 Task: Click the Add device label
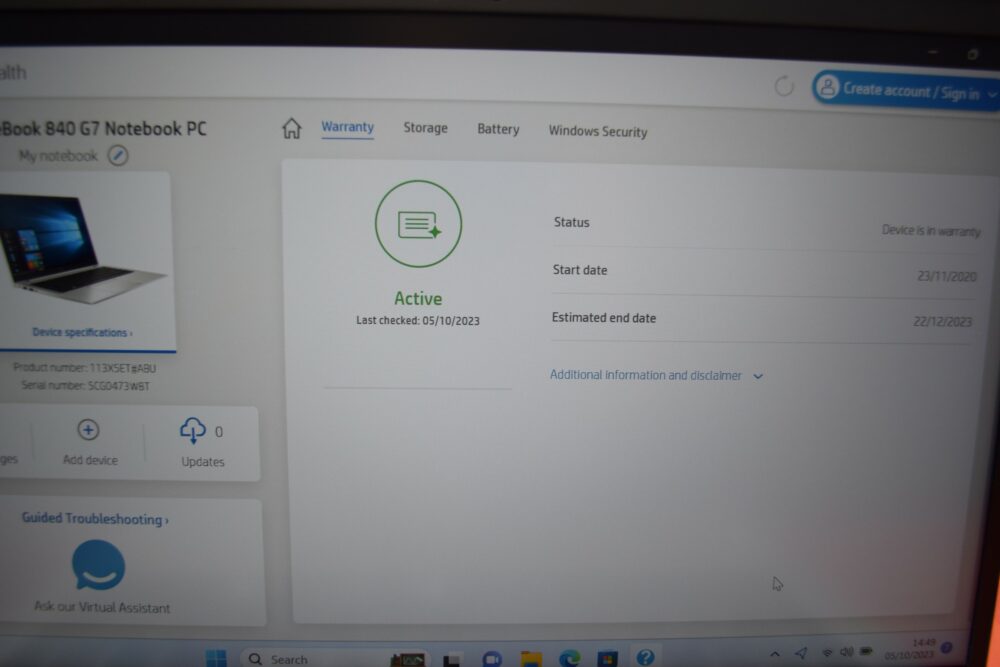point(90,460)
